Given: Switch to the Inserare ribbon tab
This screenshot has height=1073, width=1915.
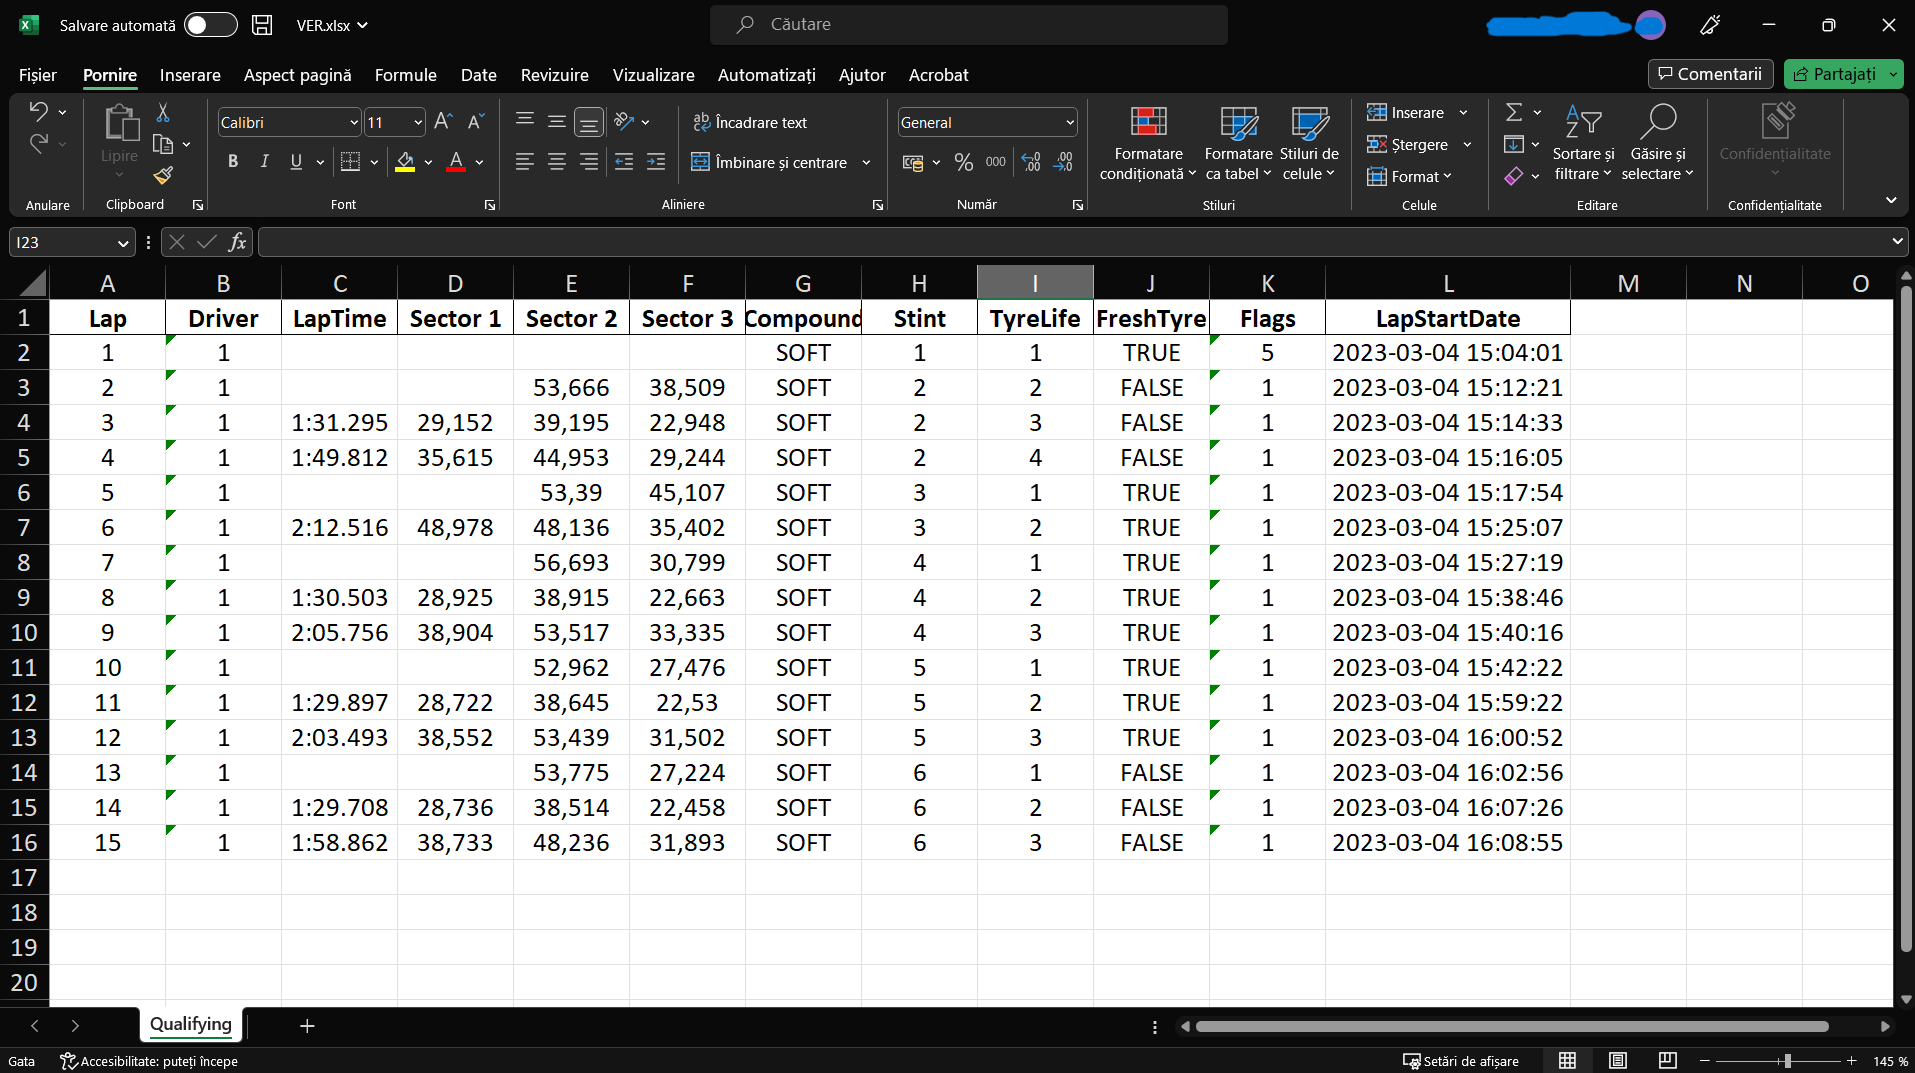Looking at the screenshot, I should [189, 74].
